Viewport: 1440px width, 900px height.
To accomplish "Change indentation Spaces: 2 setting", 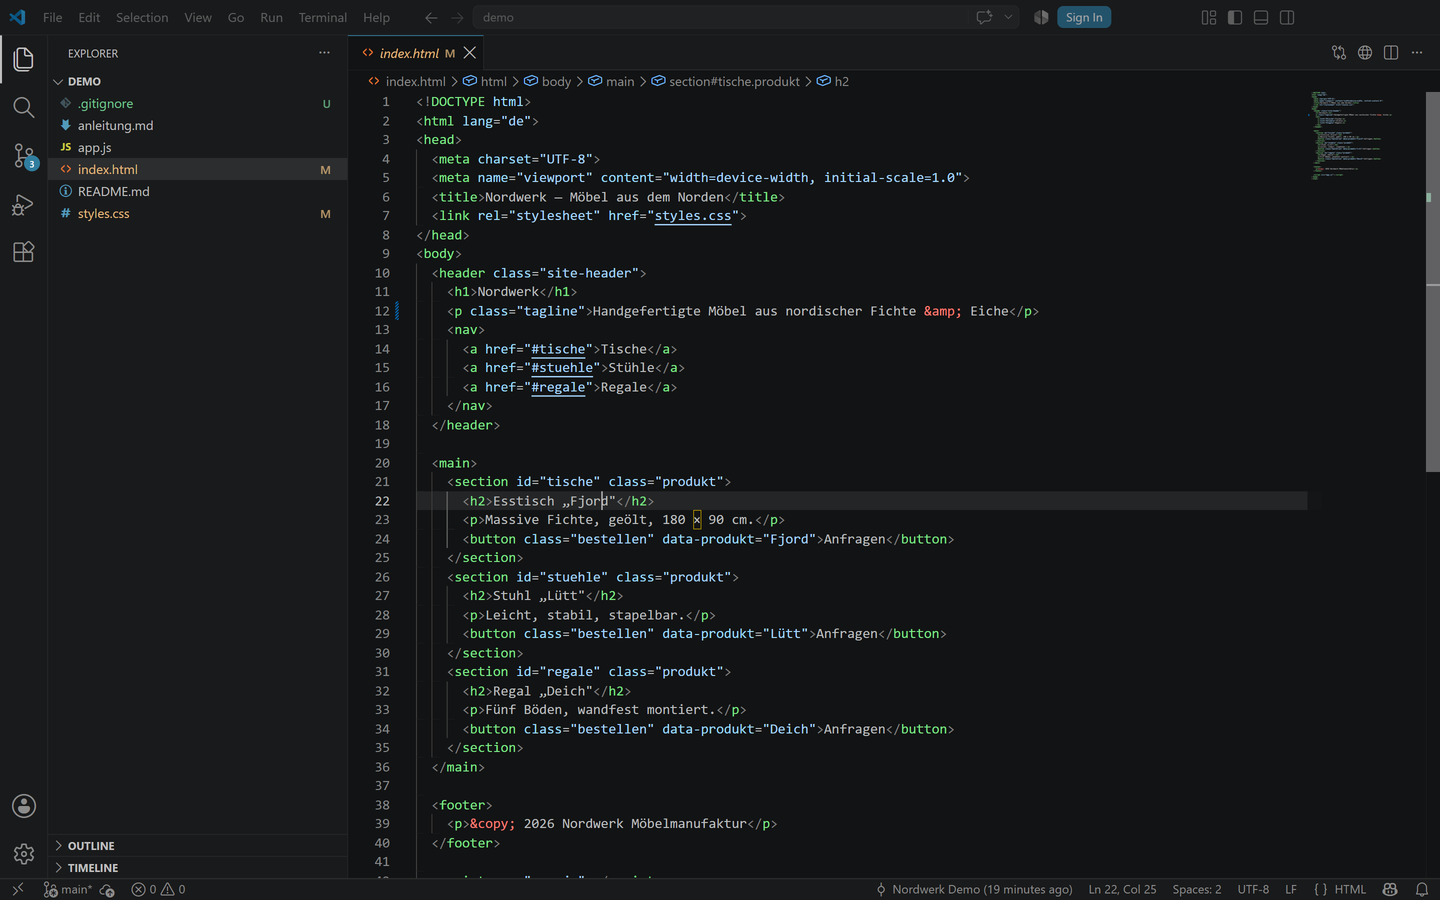I will pos(1197,889).
